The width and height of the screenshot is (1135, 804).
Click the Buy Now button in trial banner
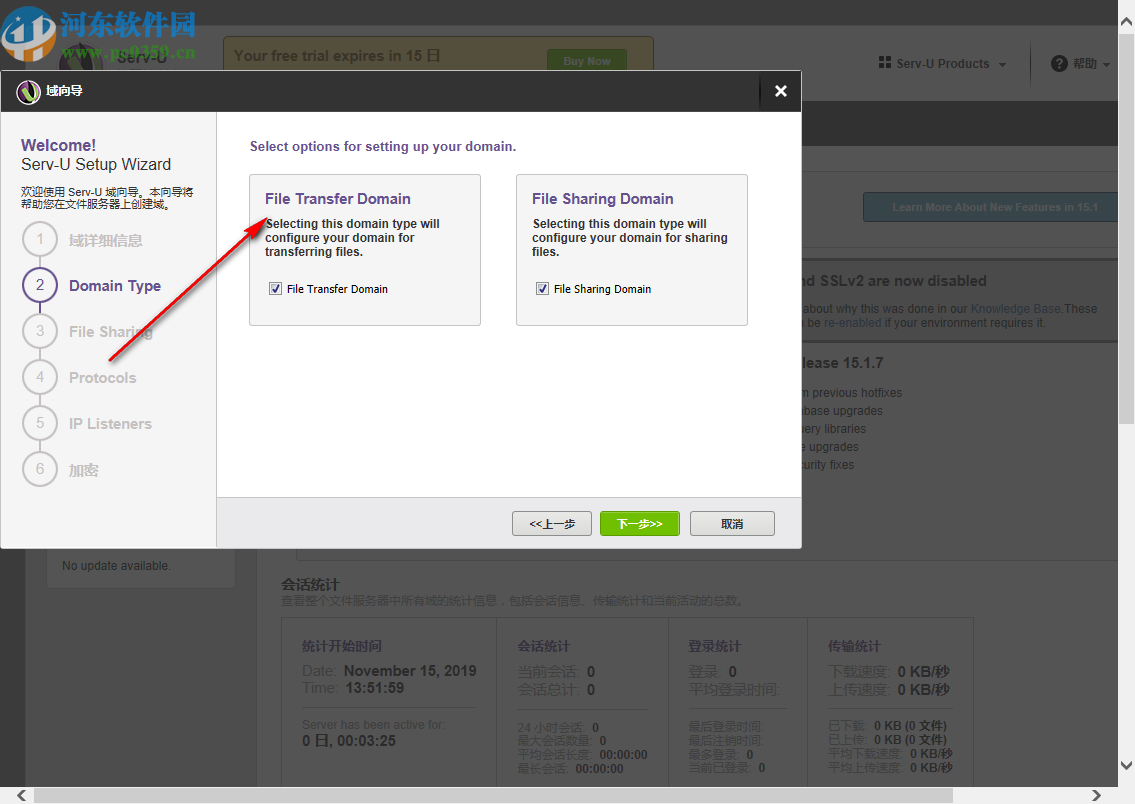pos(587,61)
